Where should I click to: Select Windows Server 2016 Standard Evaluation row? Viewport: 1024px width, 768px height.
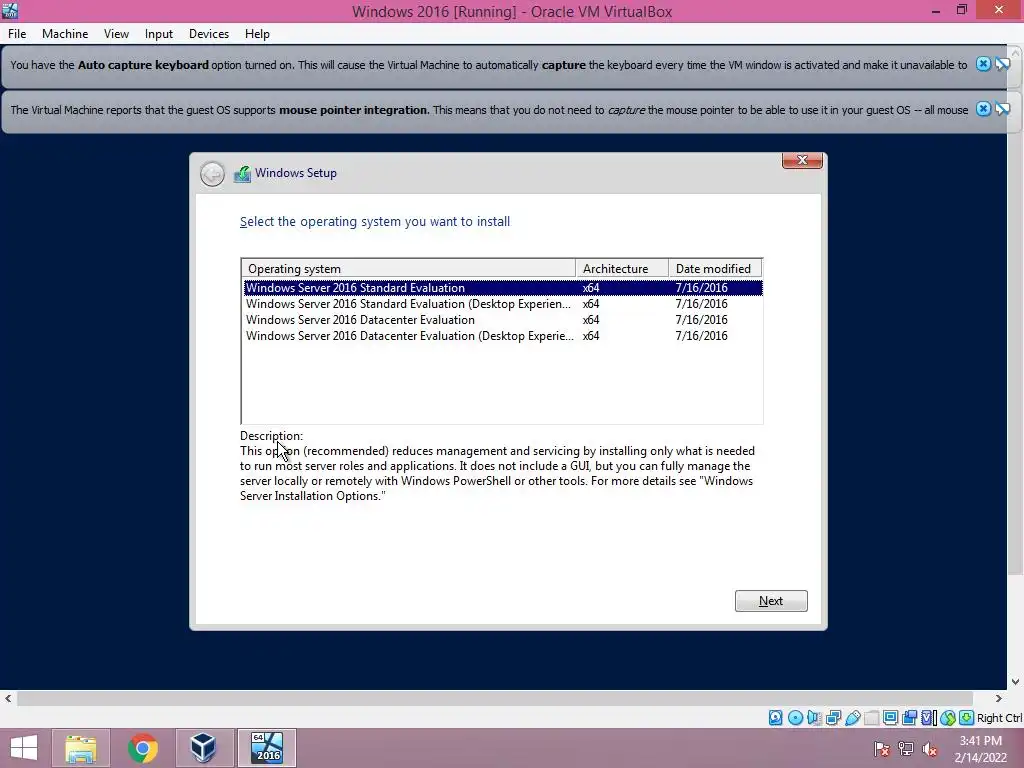(x=503, y=287)
